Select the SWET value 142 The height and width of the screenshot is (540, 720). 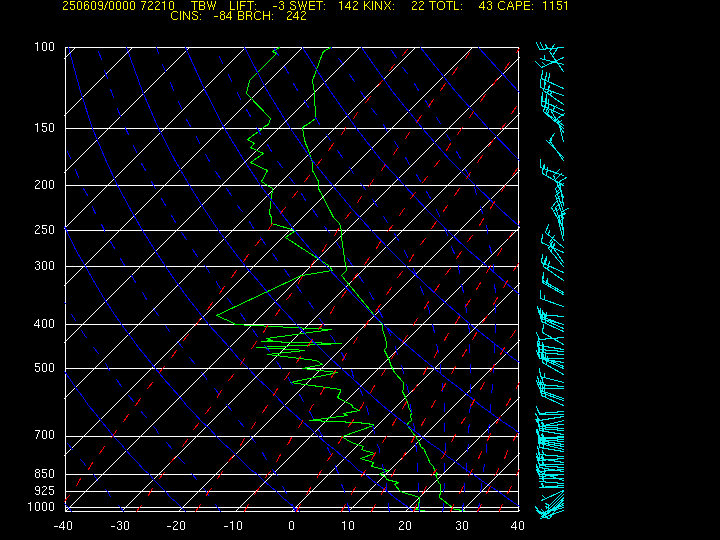click(x=348, y=6)
